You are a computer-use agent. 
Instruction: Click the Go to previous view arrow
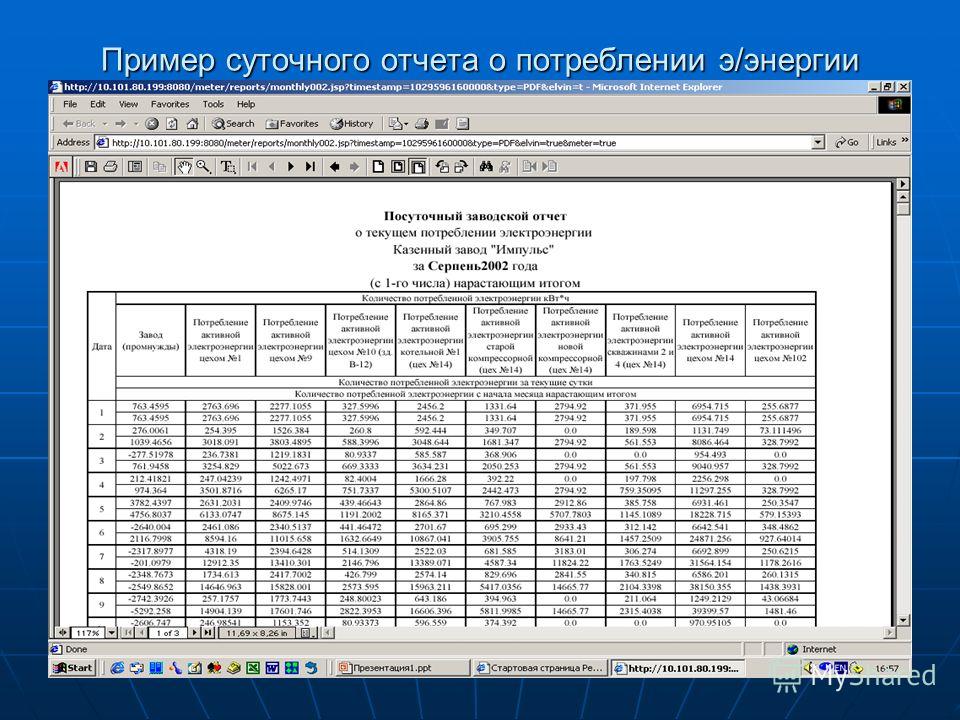pos(334,167)
